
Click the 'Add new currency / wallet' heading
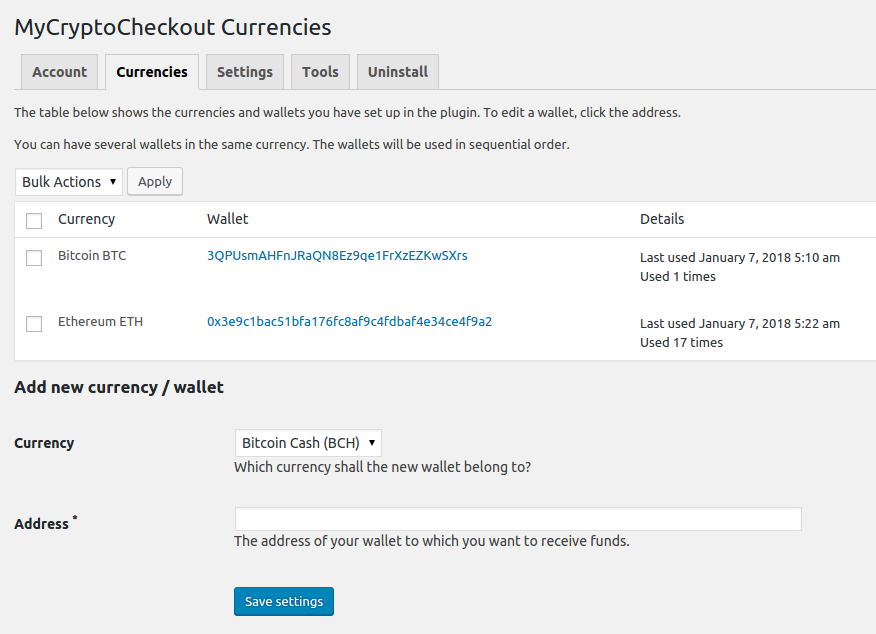(119, 387)
